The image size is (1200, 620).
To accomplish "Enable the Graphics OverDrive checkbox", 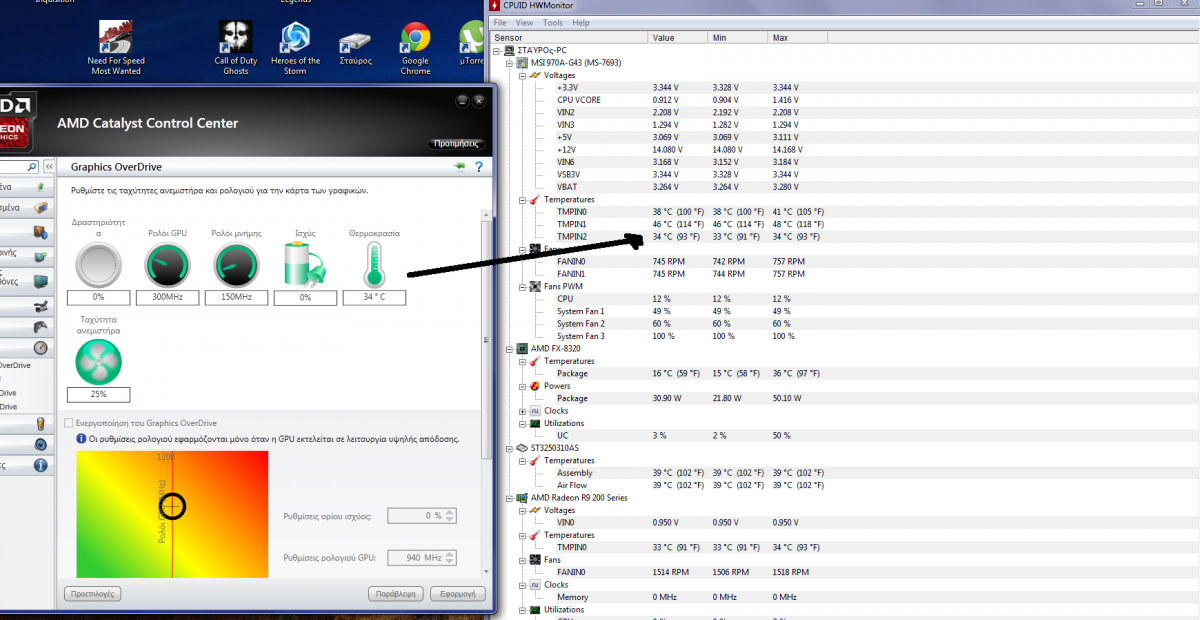I will (x=69, y=423).
